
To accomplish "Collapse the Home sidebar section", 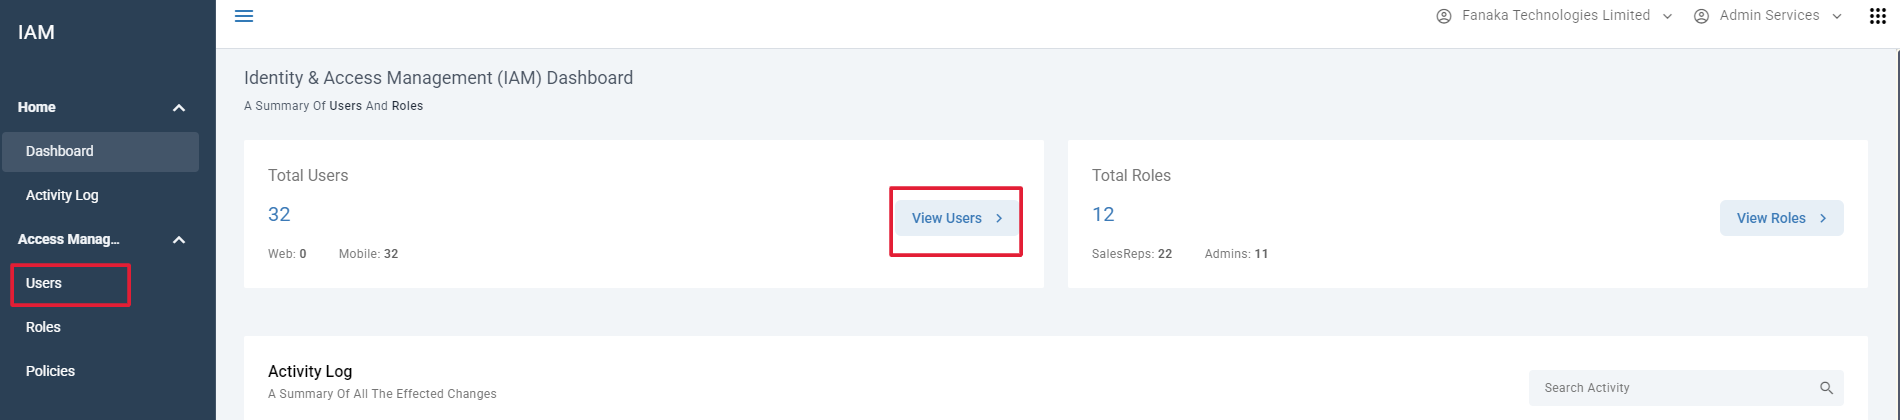I will 179,108.
